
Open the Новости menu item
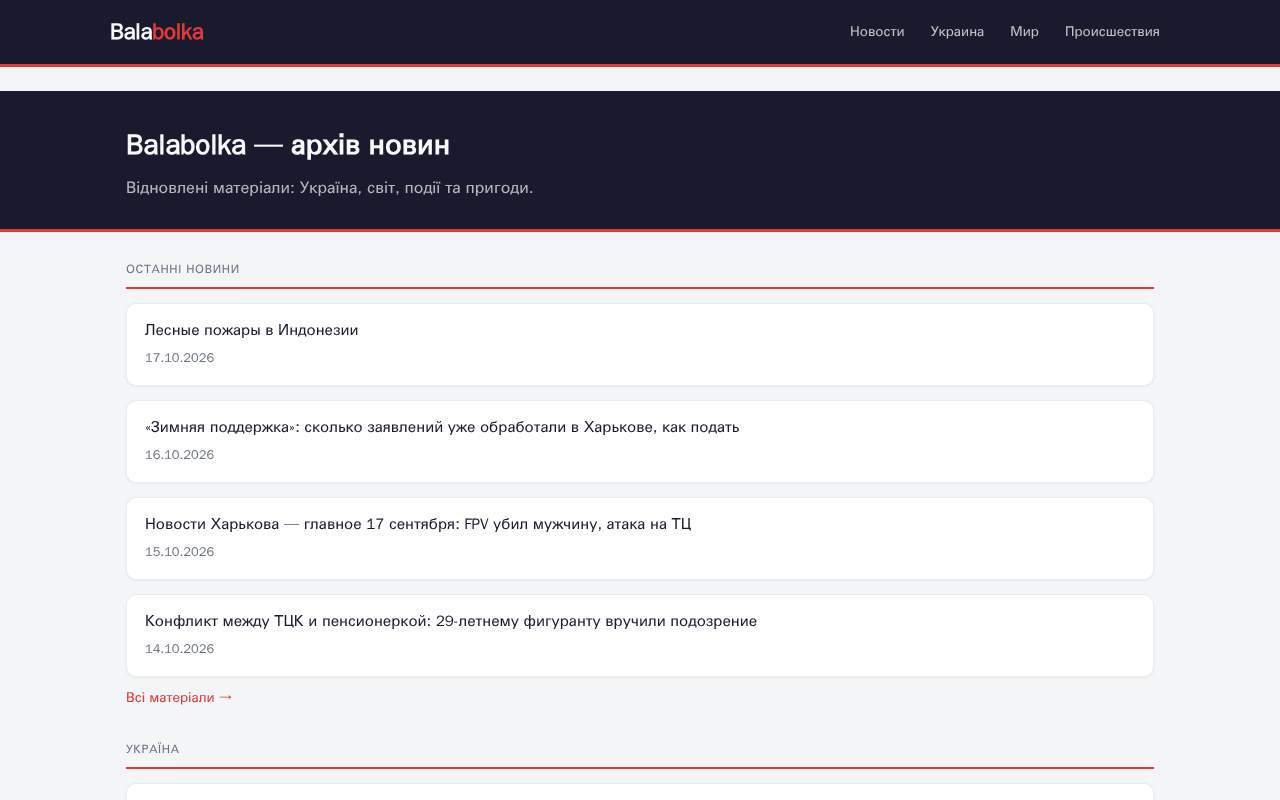pyautogui.click(x=877, y=32)
